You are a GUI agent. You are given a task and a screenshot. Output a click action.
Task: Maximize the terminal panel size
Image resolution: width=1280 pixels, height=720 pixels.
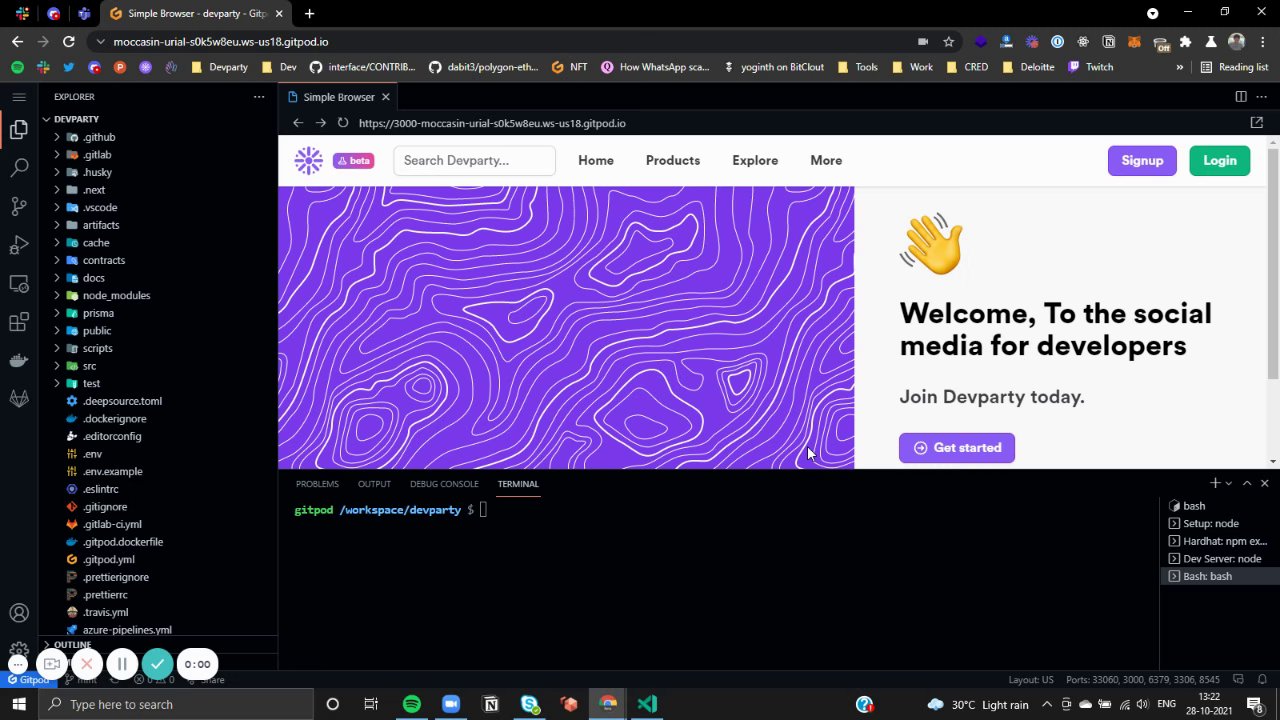click(1247, 483)
